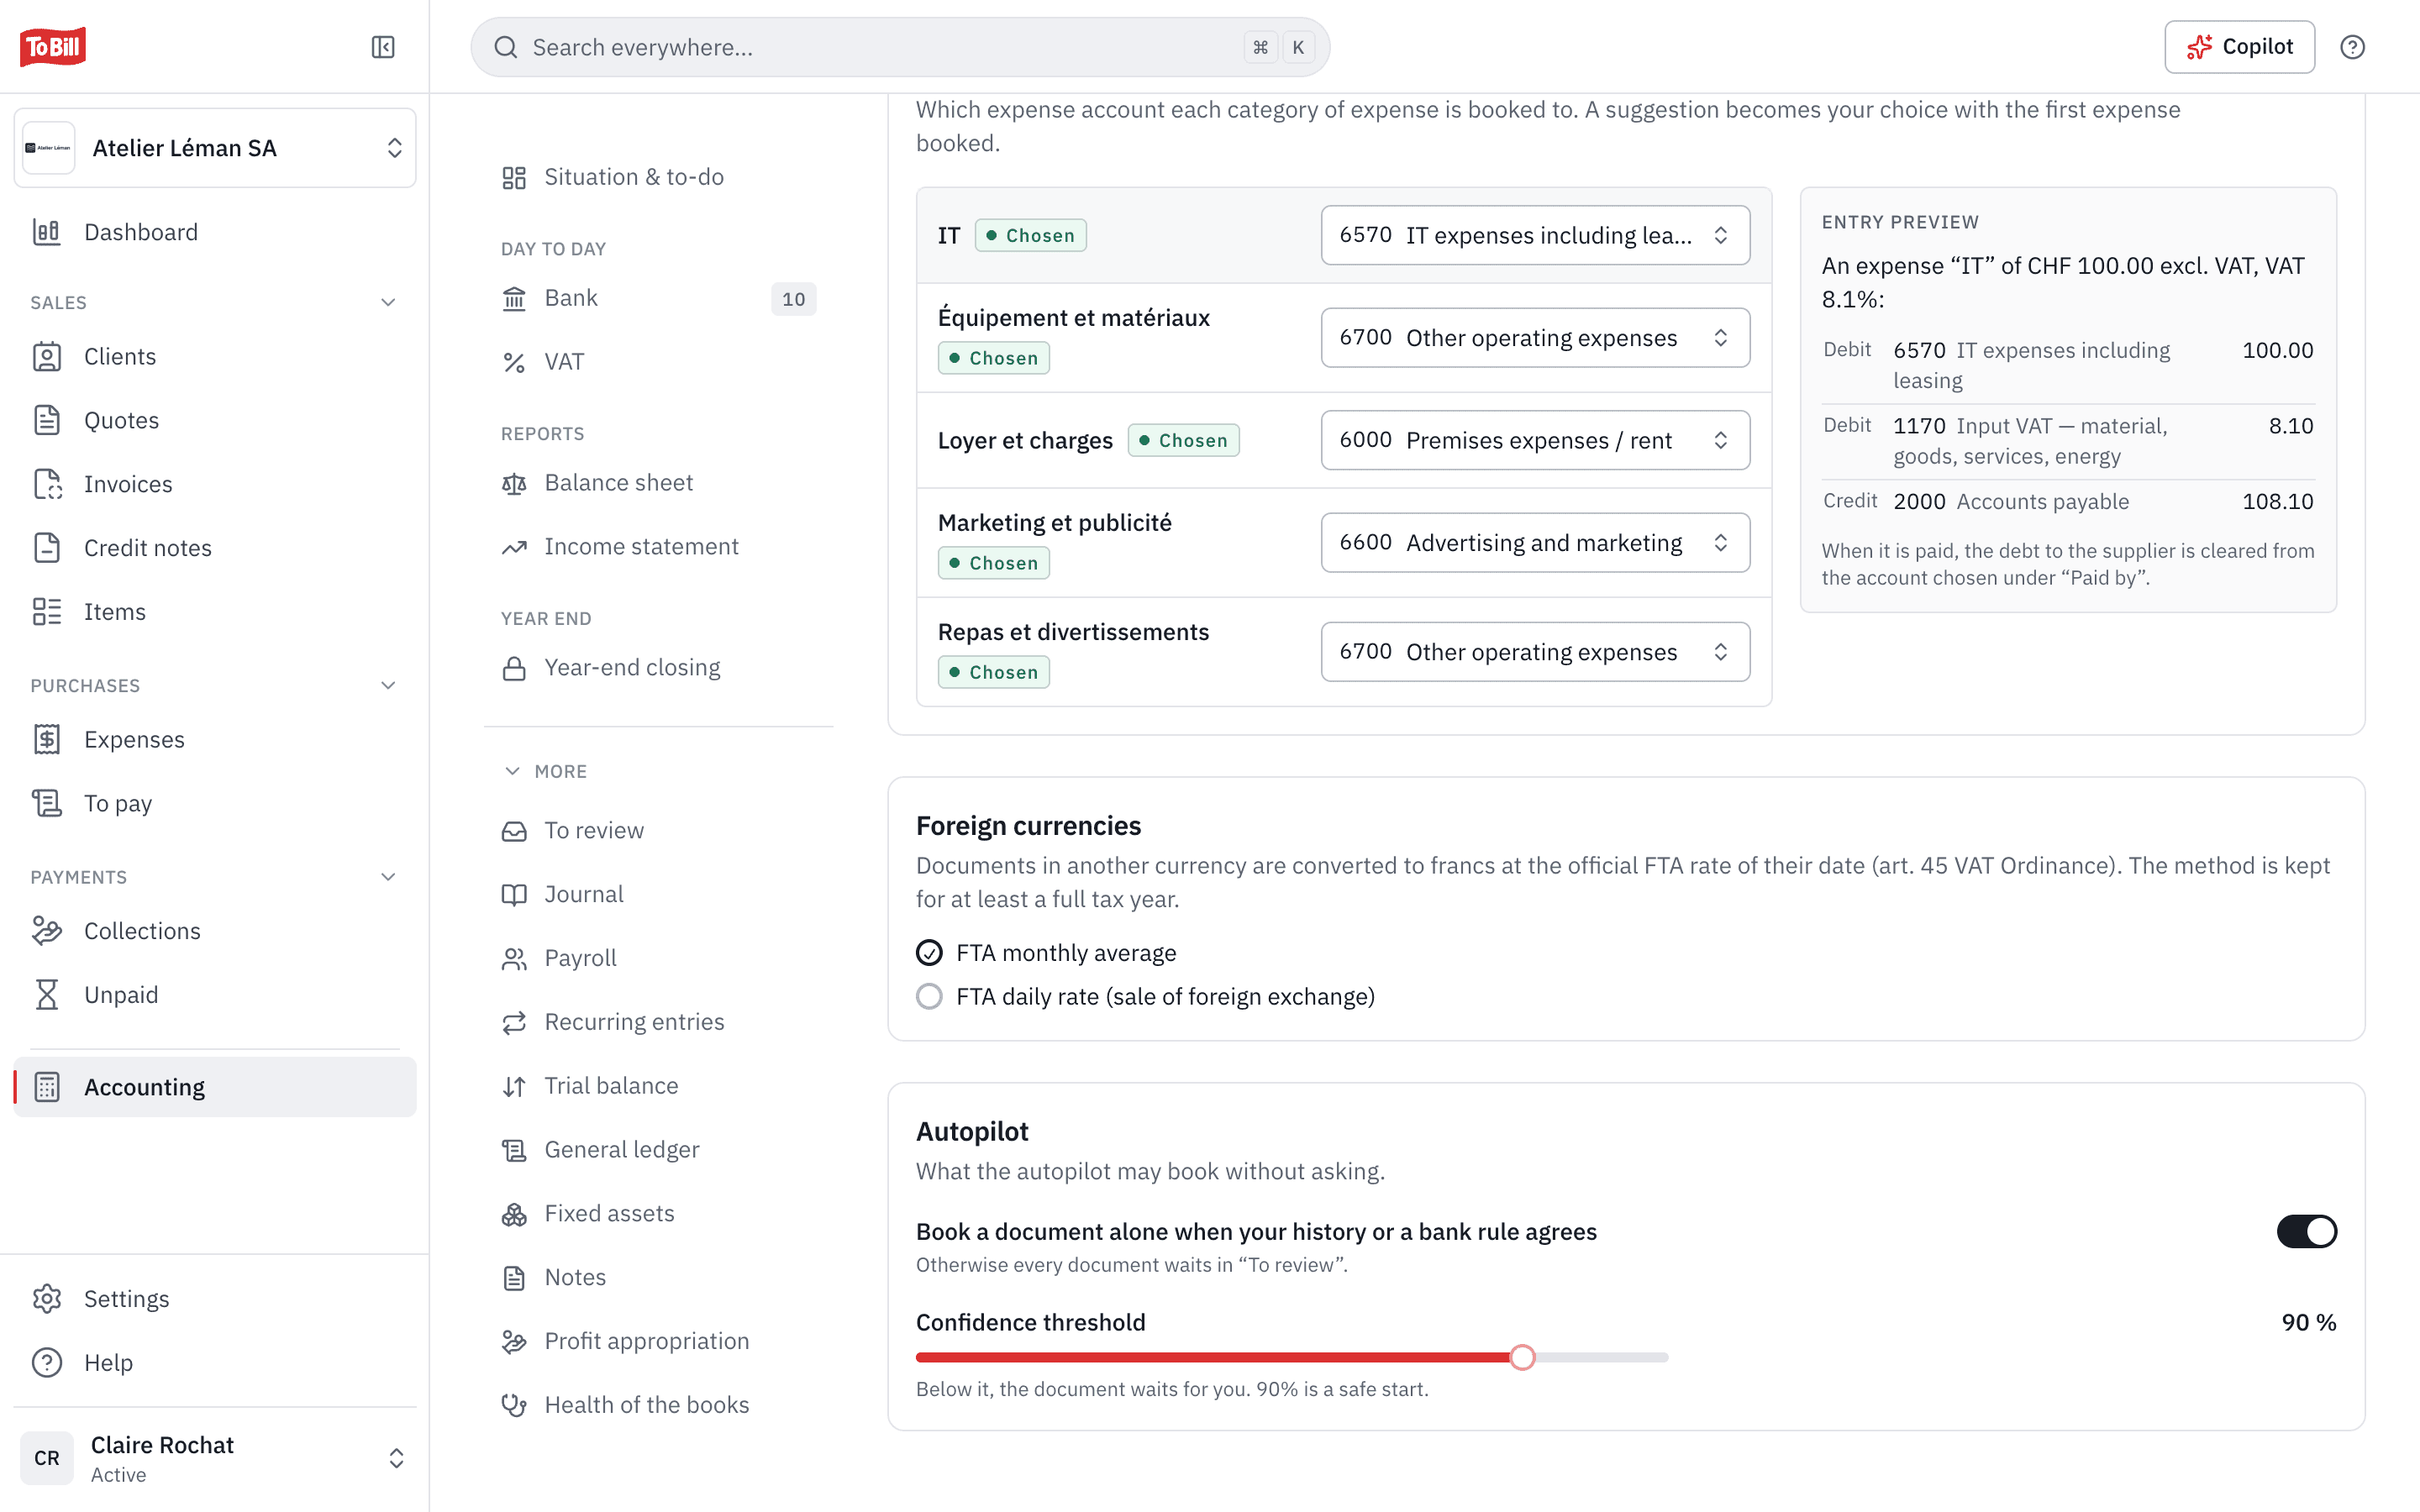Focus the Search everywhere field
This screenshot has height=1512, width=2420.
tap(900, 47)
